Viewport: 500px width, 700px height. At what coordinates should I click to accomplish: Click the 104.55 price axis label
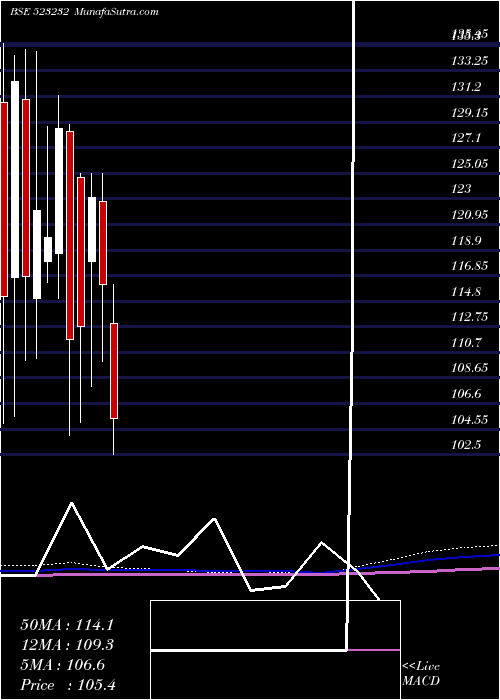click(x=470, y=421)
